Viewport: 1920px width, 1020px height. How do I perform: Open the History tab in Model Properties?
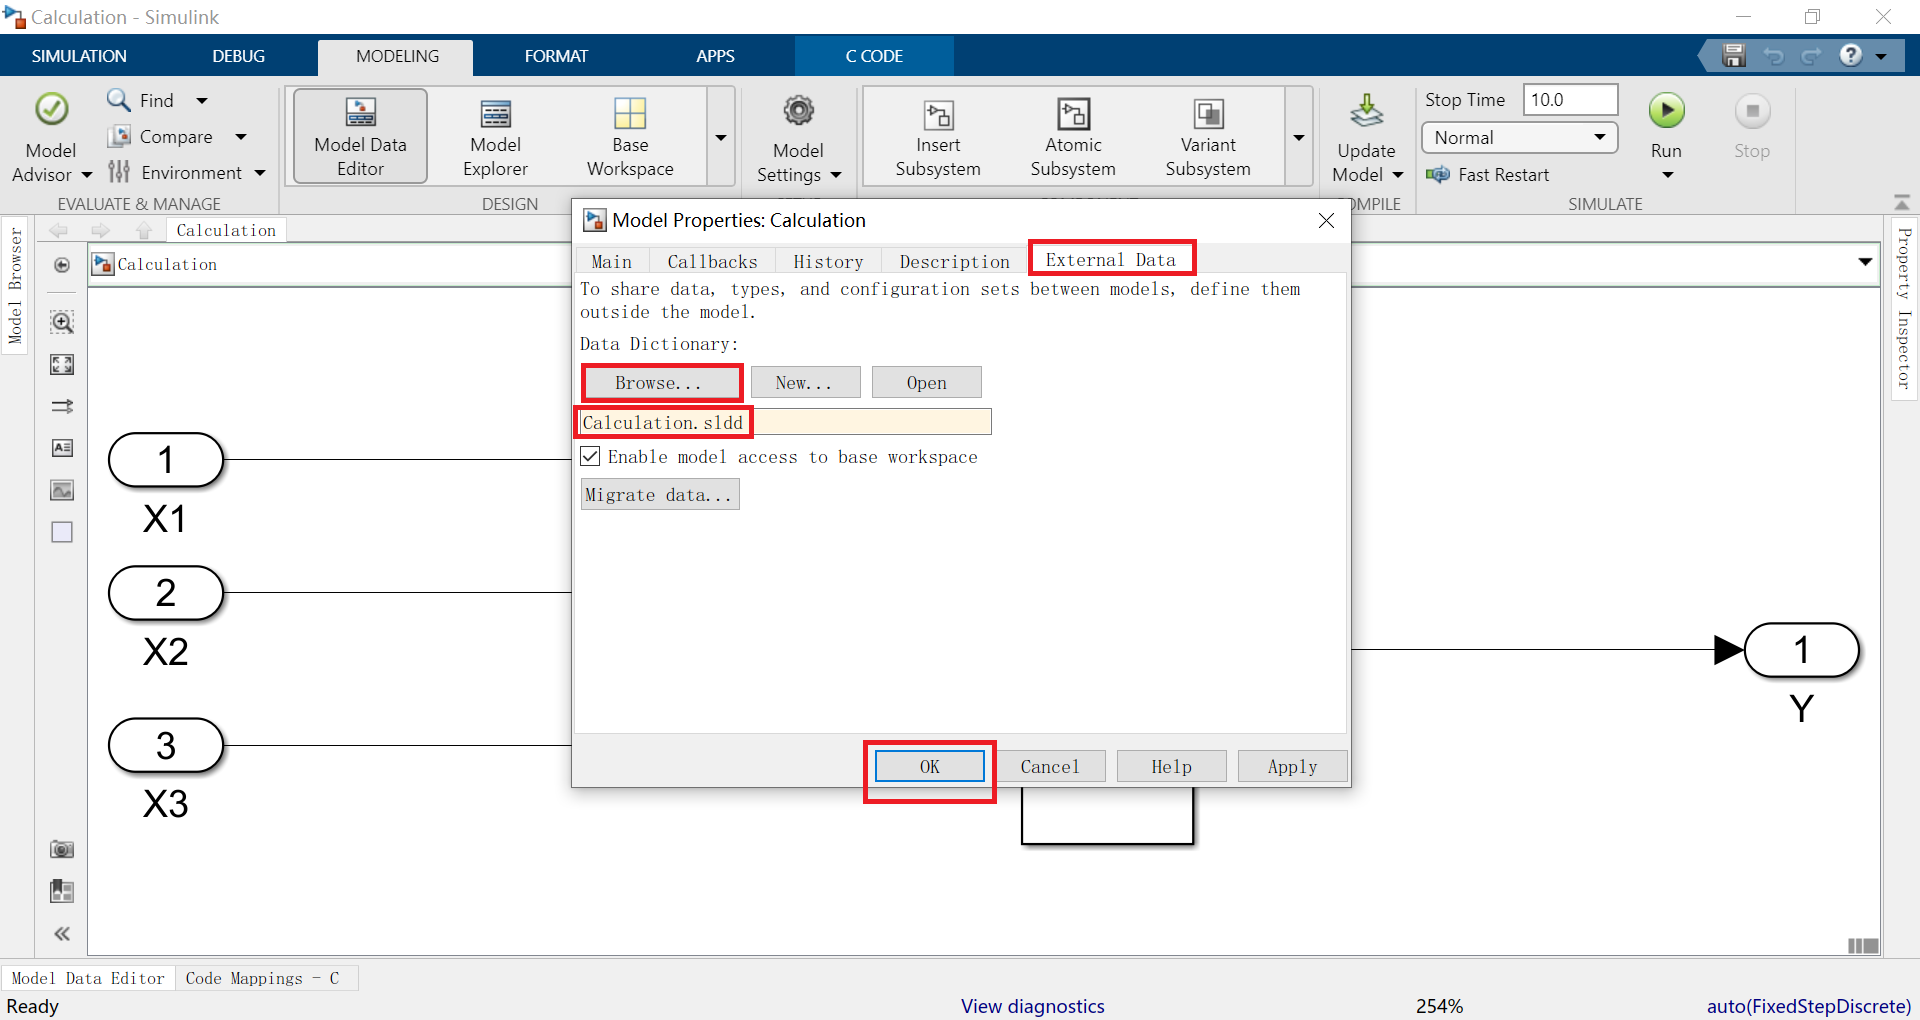click(x=828, y=261)
